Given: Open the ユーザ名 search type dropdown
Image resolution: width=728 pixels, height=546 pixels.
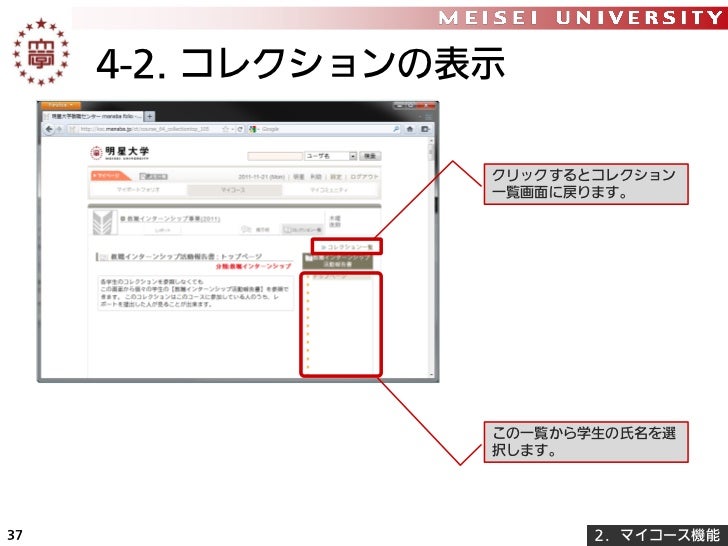Looking at the screenshot, I should click(x=331, y=156).
